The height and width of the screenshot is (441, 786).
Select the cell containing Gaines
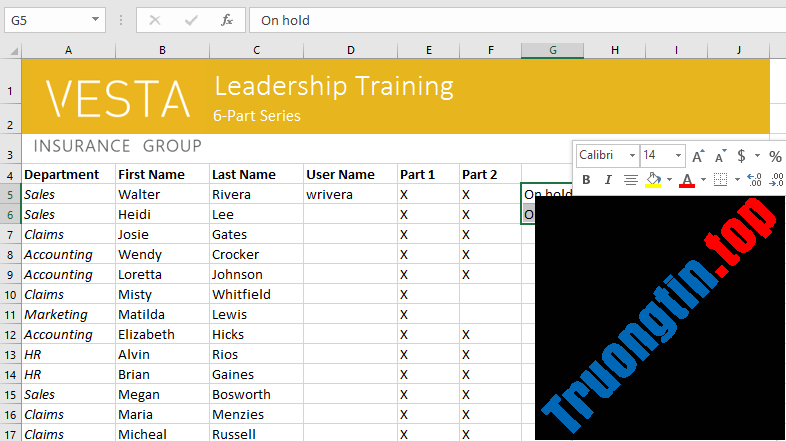coord(257,375)
